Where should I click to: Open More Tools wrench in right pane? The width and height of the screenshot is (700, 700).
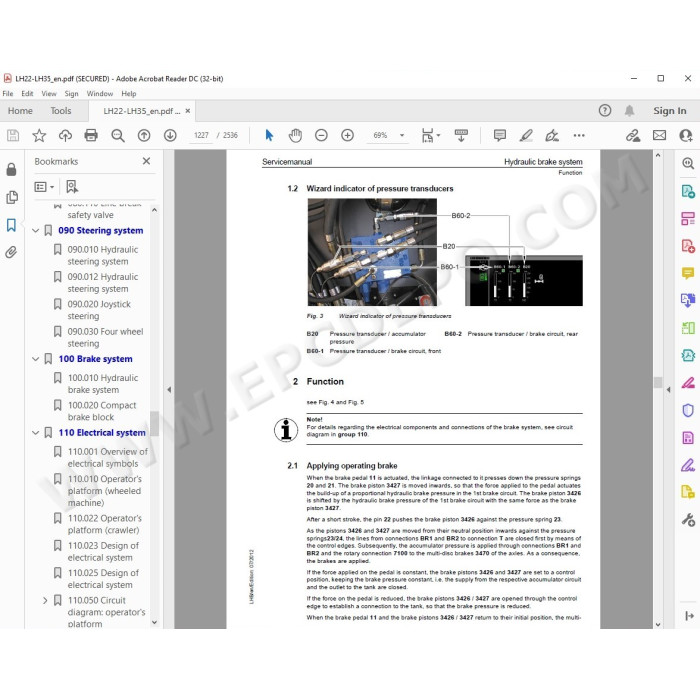pos(688,520)
